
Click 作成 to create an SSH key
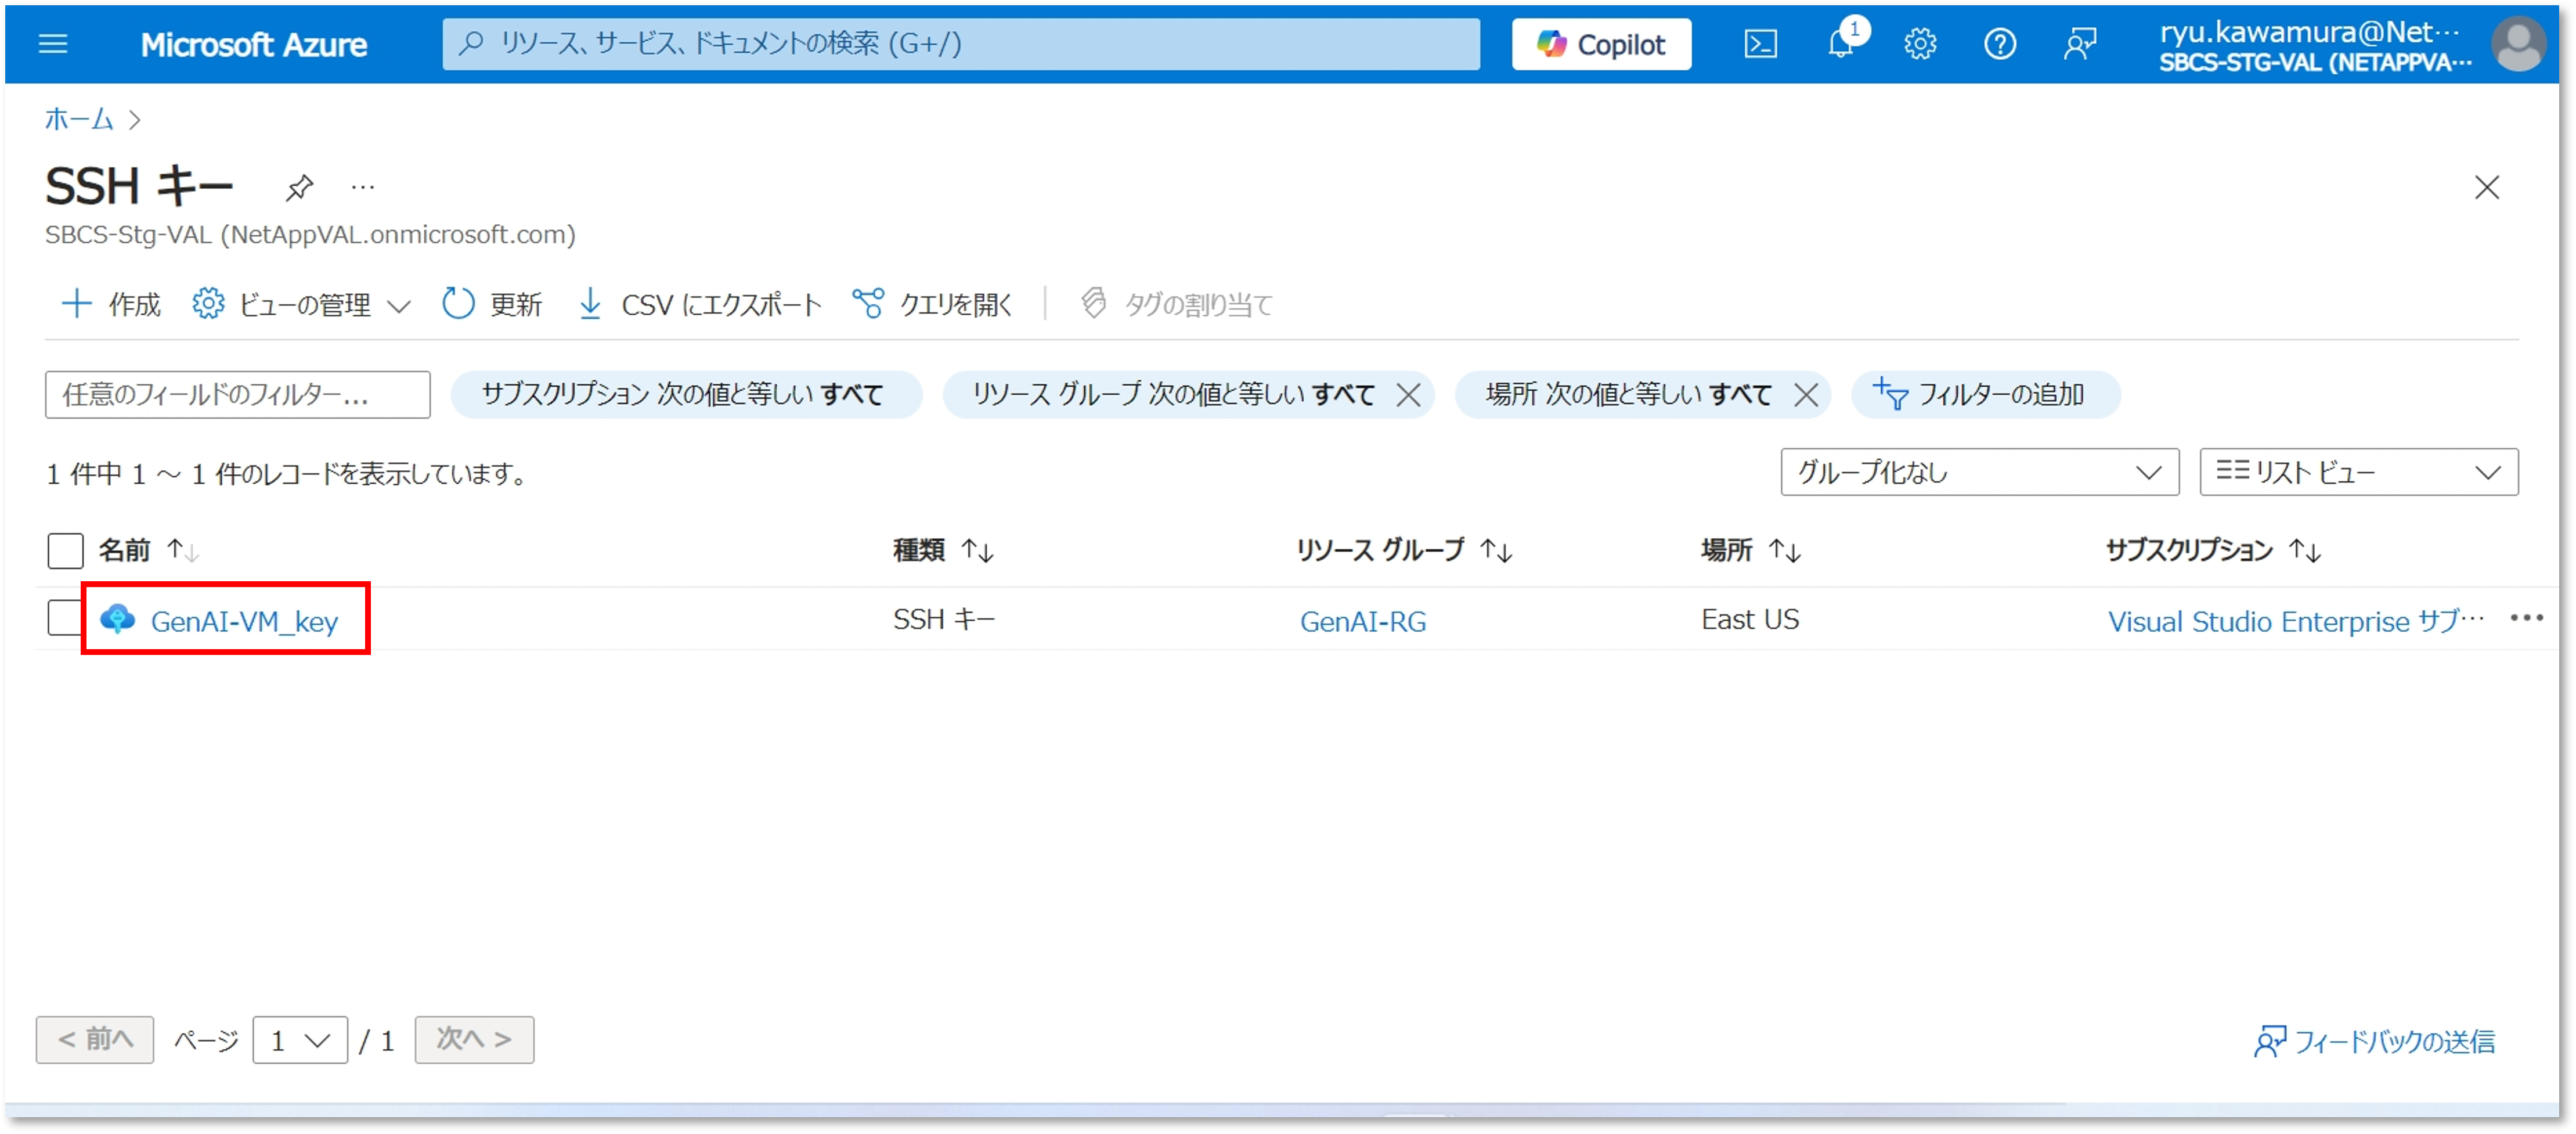coord(111,304)
